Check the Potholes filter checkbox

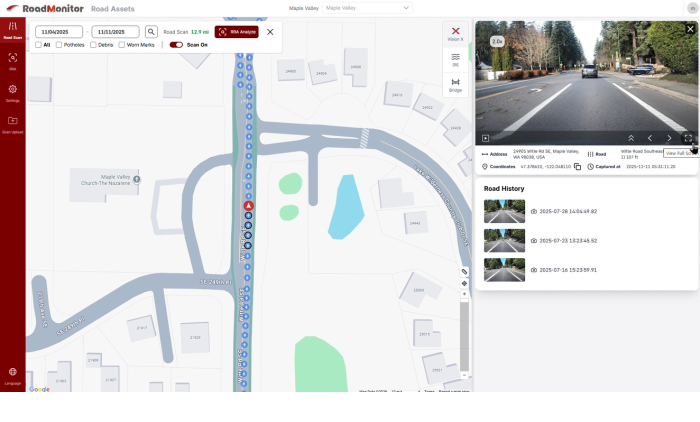tap(59, 45)
